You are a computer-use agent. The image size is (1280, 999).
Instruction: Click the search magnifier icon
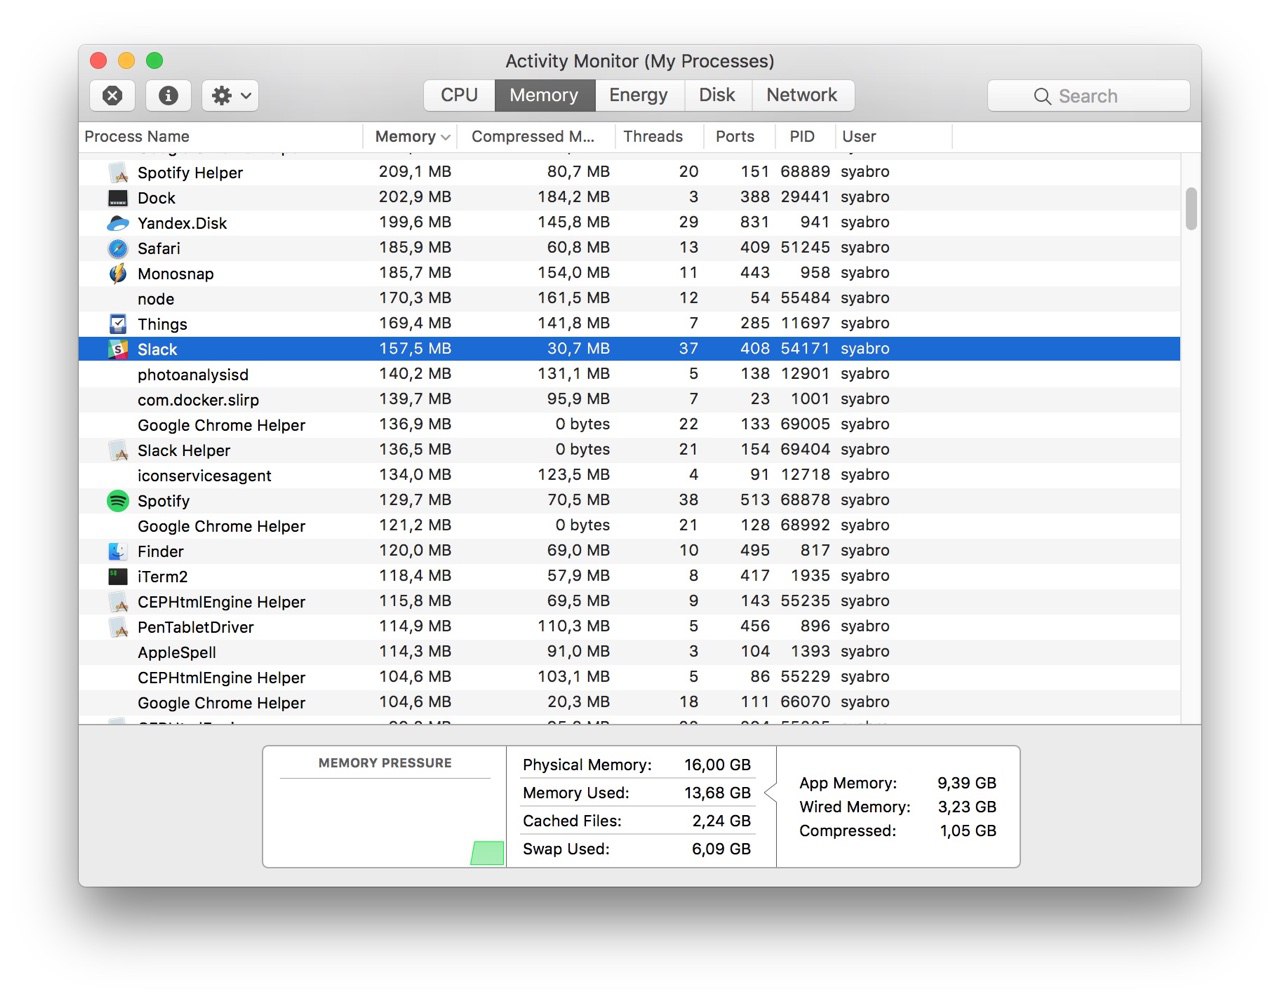pyautogui.click(x=1042, y=96)
